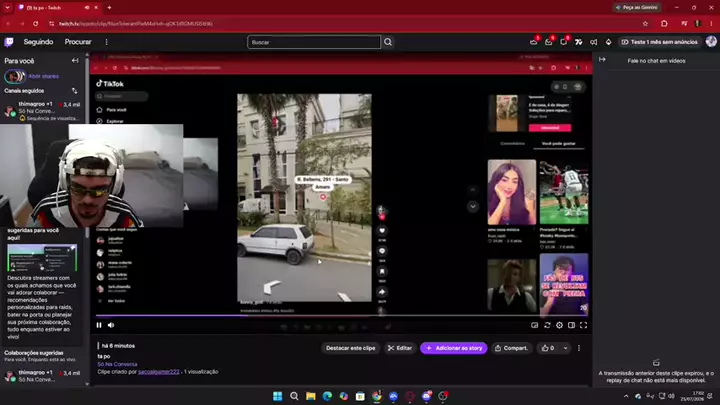Open Microsoft Store from taskbar
Image resolution: width=720 pixels, height=405 pixels.
[360, 396]
